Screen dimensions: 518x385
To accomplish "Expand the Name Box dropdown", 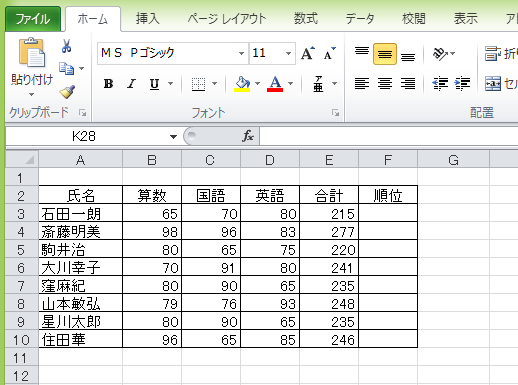I will tap(173, 136).
